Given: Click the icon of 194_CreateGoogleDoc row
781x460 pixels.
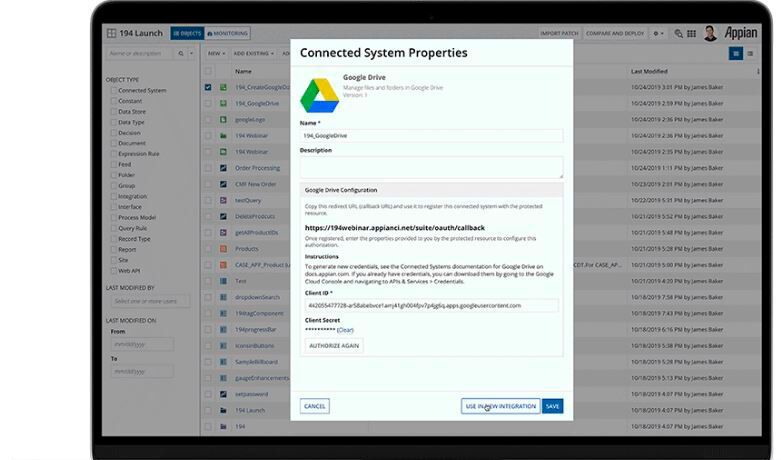Looking at the screenshot, I should click(223, 87).
